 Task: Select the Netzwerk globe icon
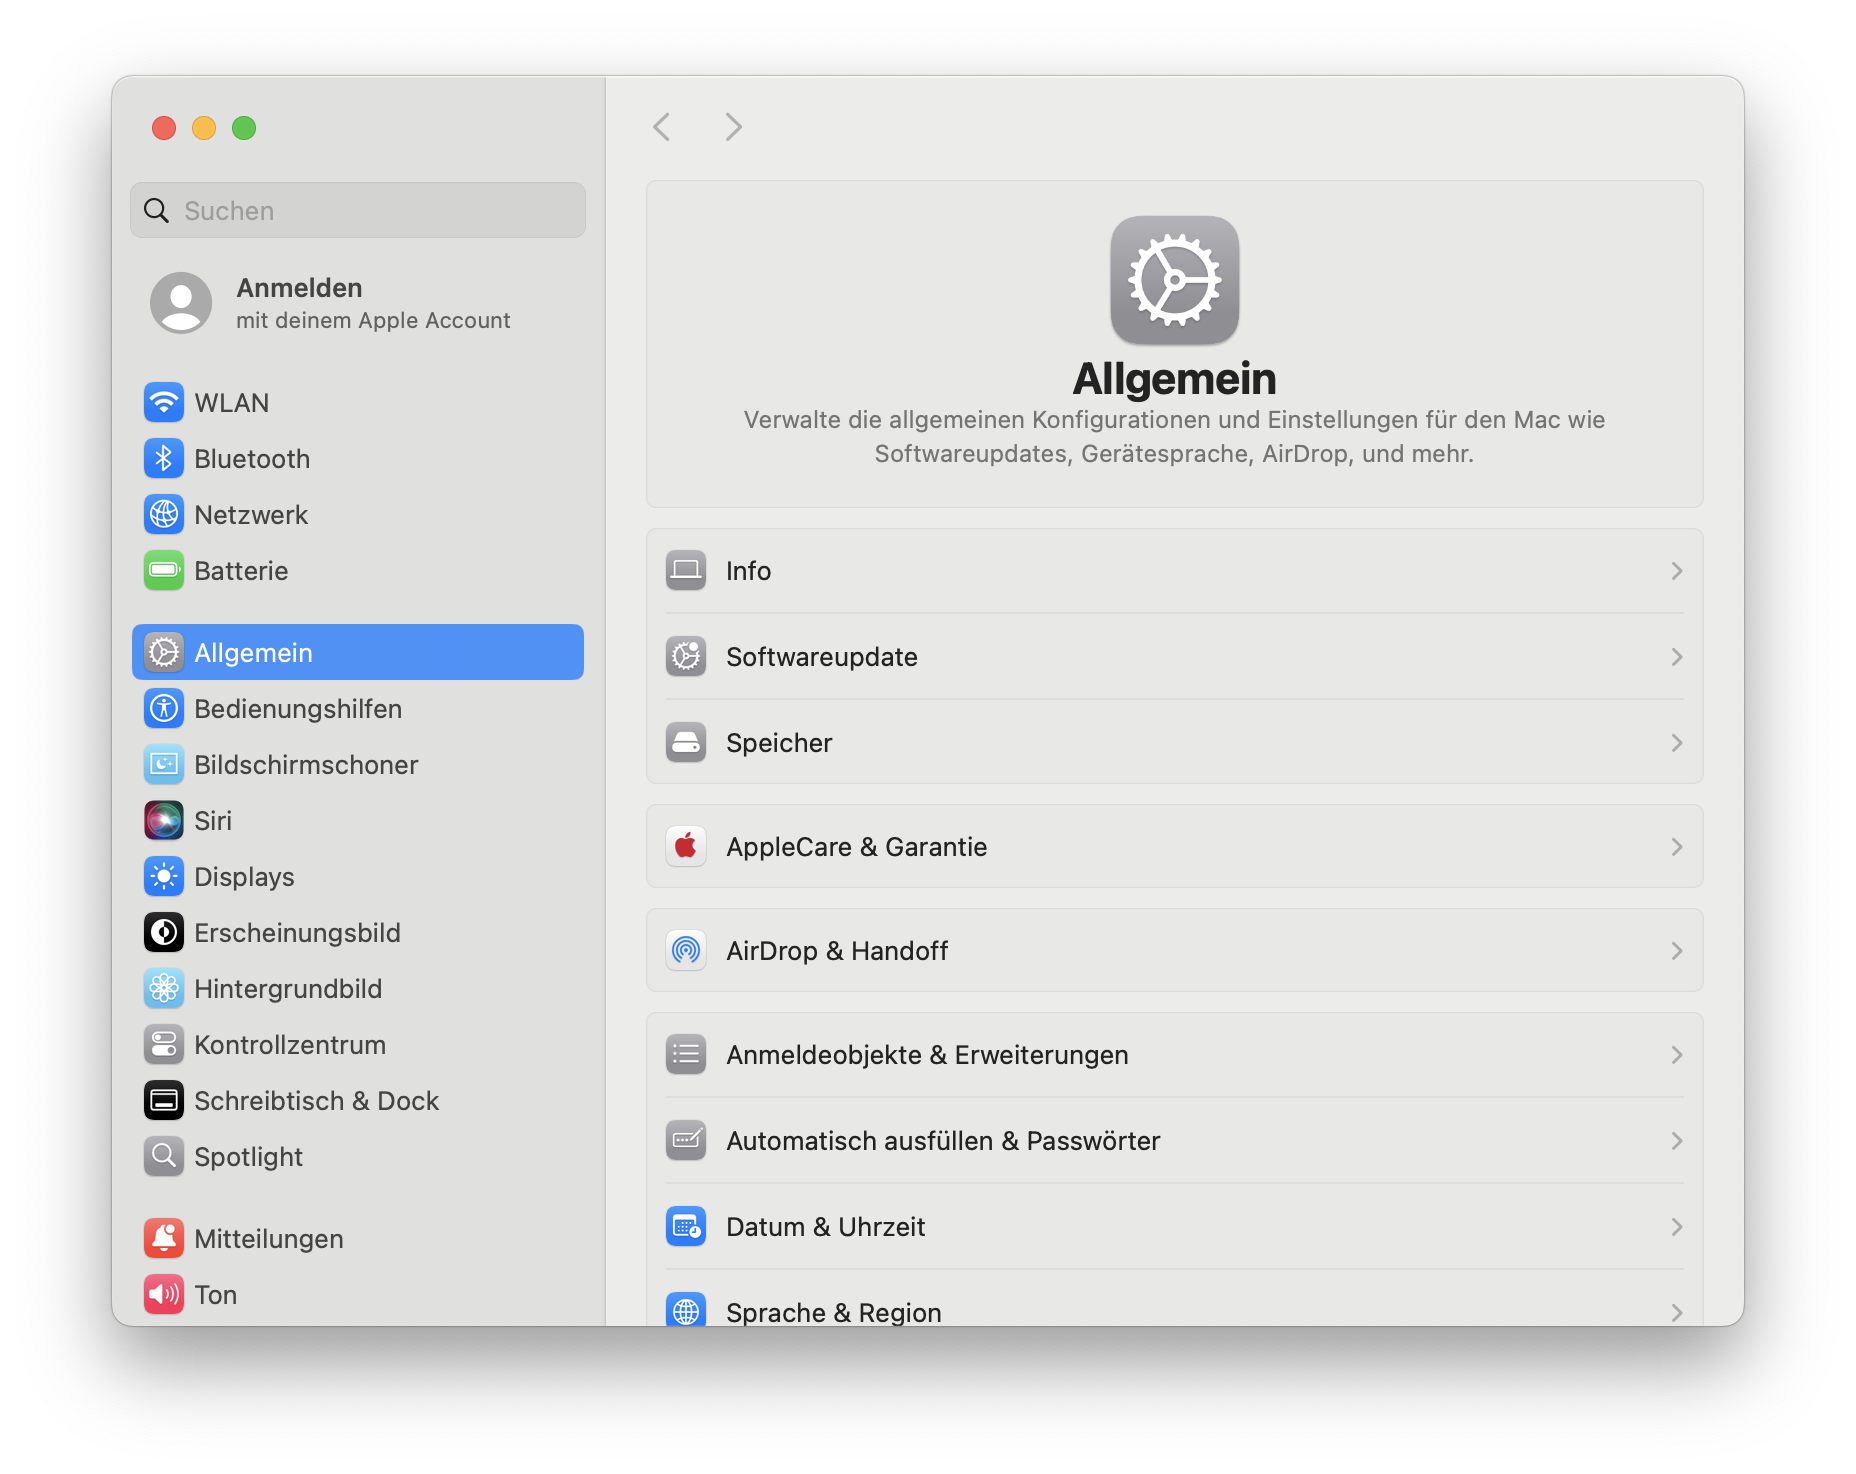point(164,515)
